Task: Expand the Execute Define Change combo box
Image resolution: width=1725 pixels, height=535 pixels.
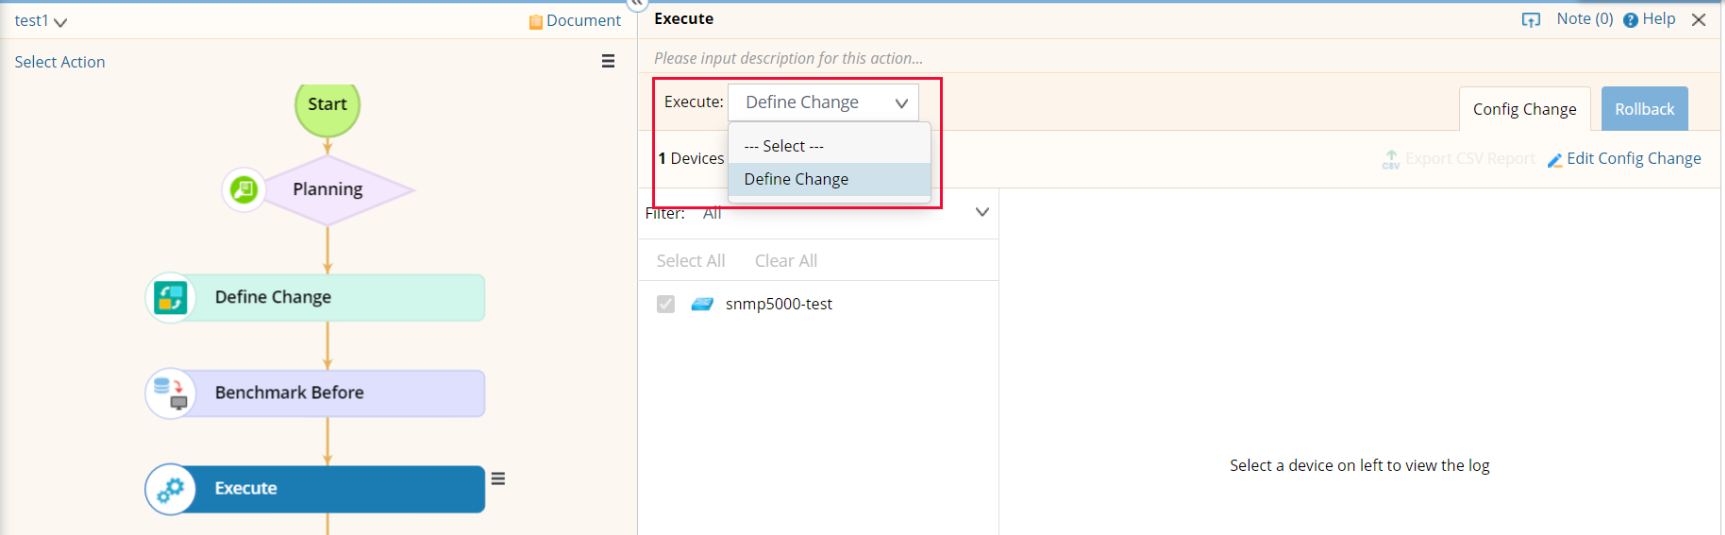Action: pos(823,102)
